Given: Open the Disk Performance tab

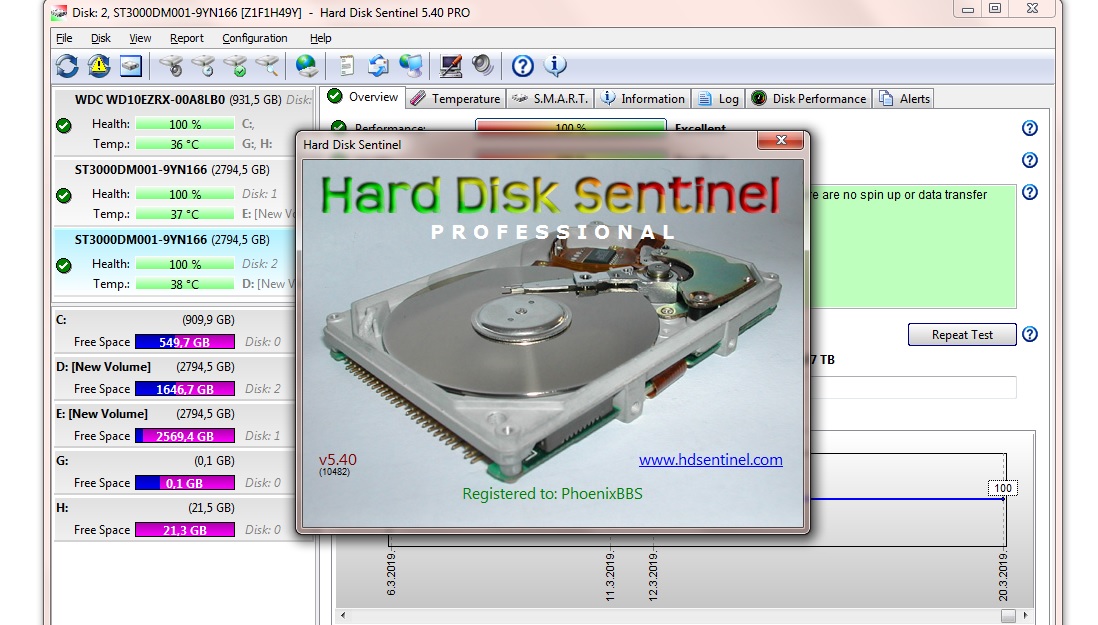Looking at the screenshot, I should pyautogui.click(x=814, y=98).
